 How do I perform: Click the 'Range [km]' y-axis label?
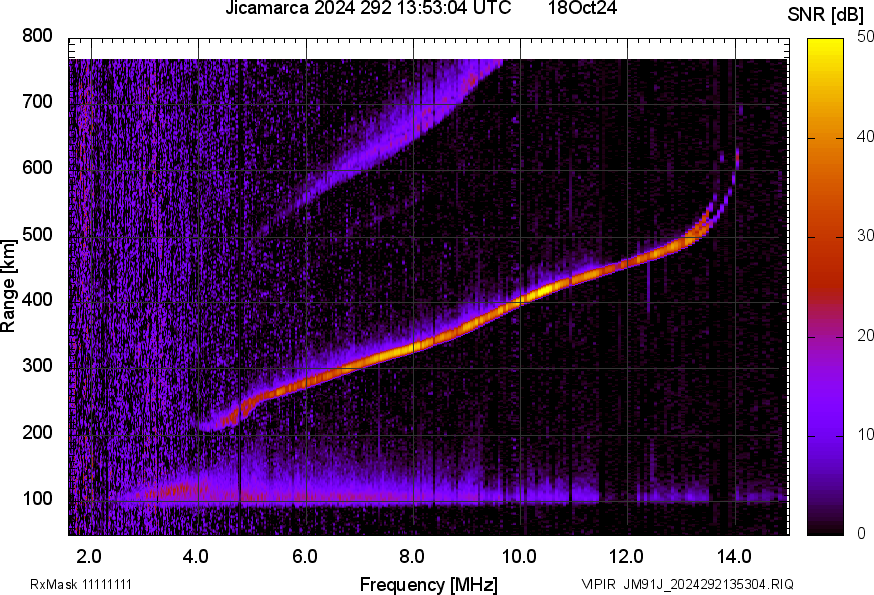point(8,286)
